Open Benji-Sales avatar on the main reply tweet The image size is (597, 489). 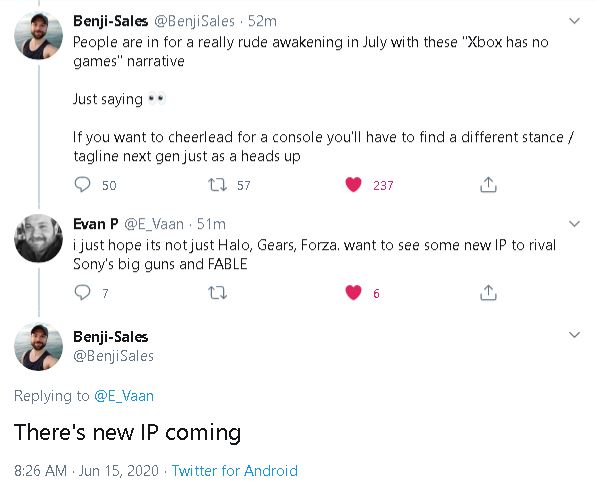click(38, 346)
